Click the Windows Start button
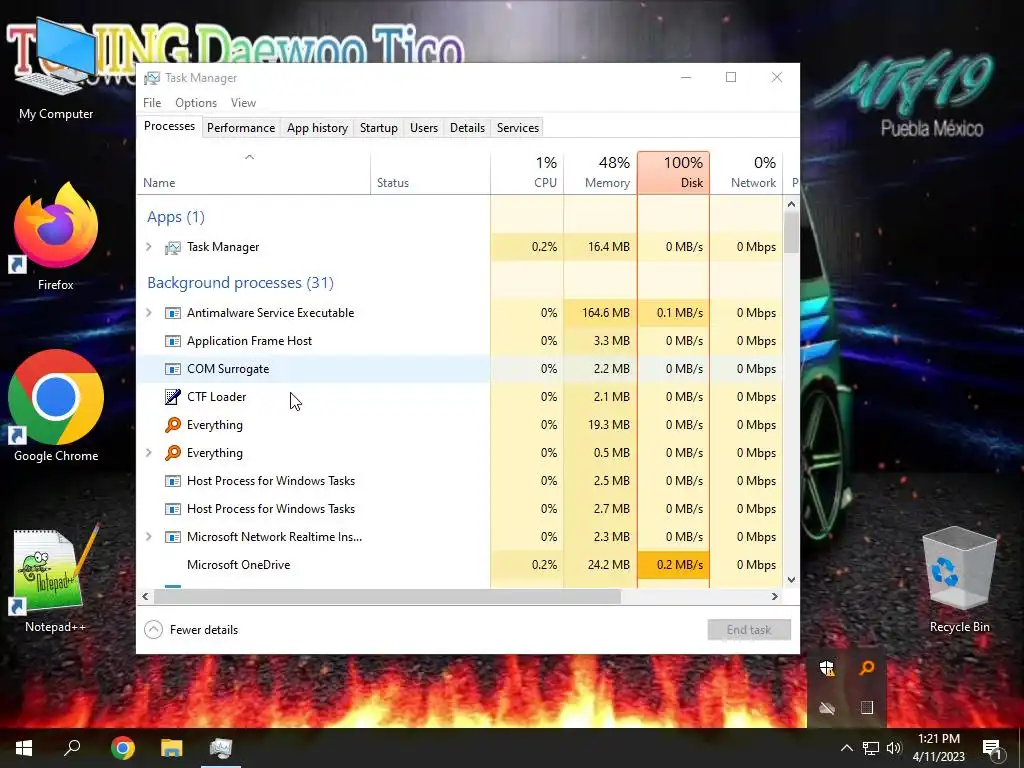The image size is (1024, 768). (x=24, y=748)
